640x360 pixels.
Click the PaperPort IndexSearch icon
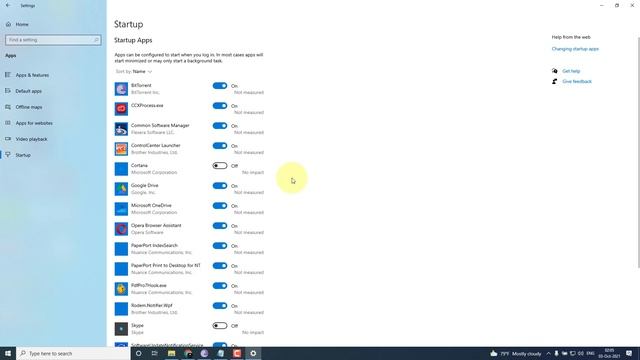[x=121, y=249]
